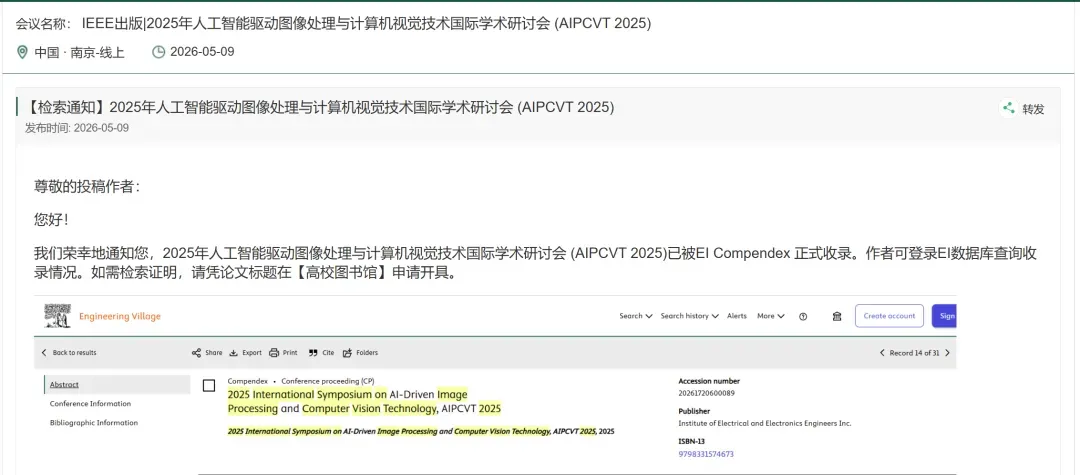This screenshot has width=1080, height=475.
Task: Open the Engineering Village logo
Action: [102, 317]
